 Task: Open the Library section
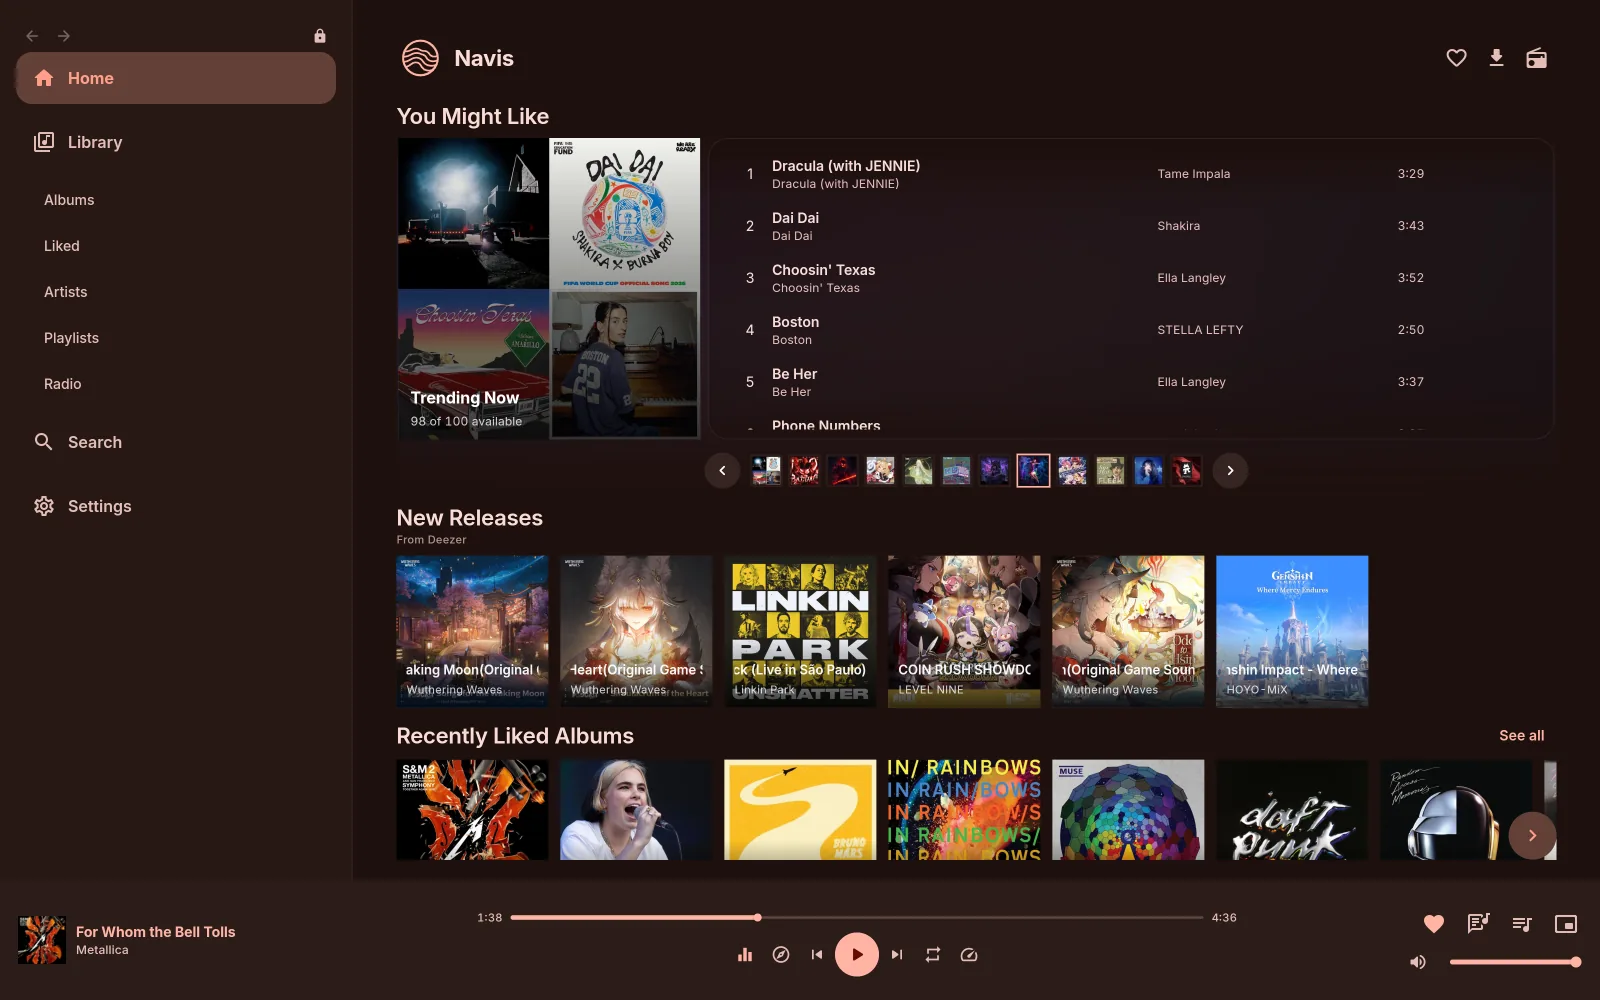176,142
